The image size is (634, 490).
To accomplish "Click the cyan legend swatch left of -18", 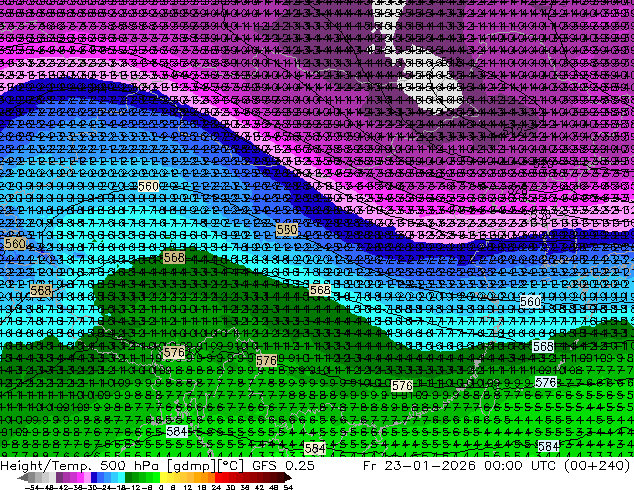I will coord(121,477).
